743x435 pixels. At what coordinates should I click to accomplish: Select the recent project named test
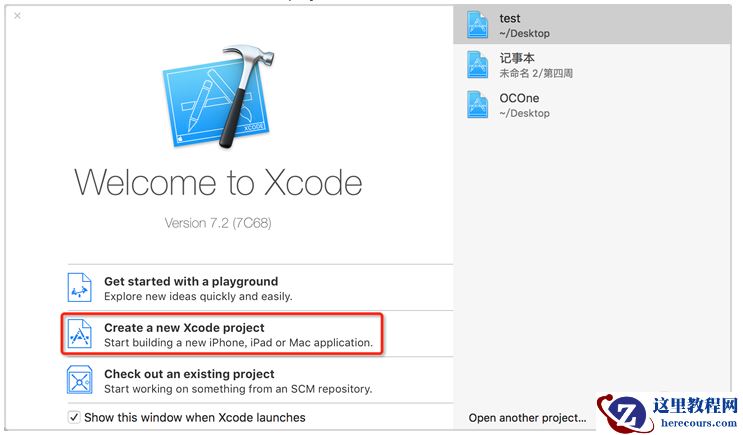point(510,18)
